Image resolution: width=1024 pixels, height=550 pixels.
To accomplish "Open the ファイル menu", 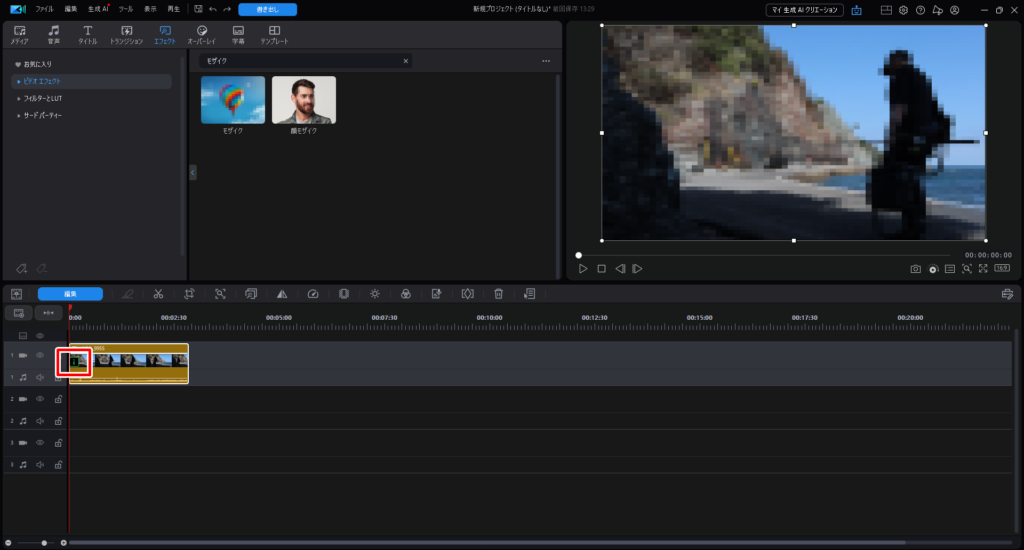I will pyautogui.click(x=44, y=9).
